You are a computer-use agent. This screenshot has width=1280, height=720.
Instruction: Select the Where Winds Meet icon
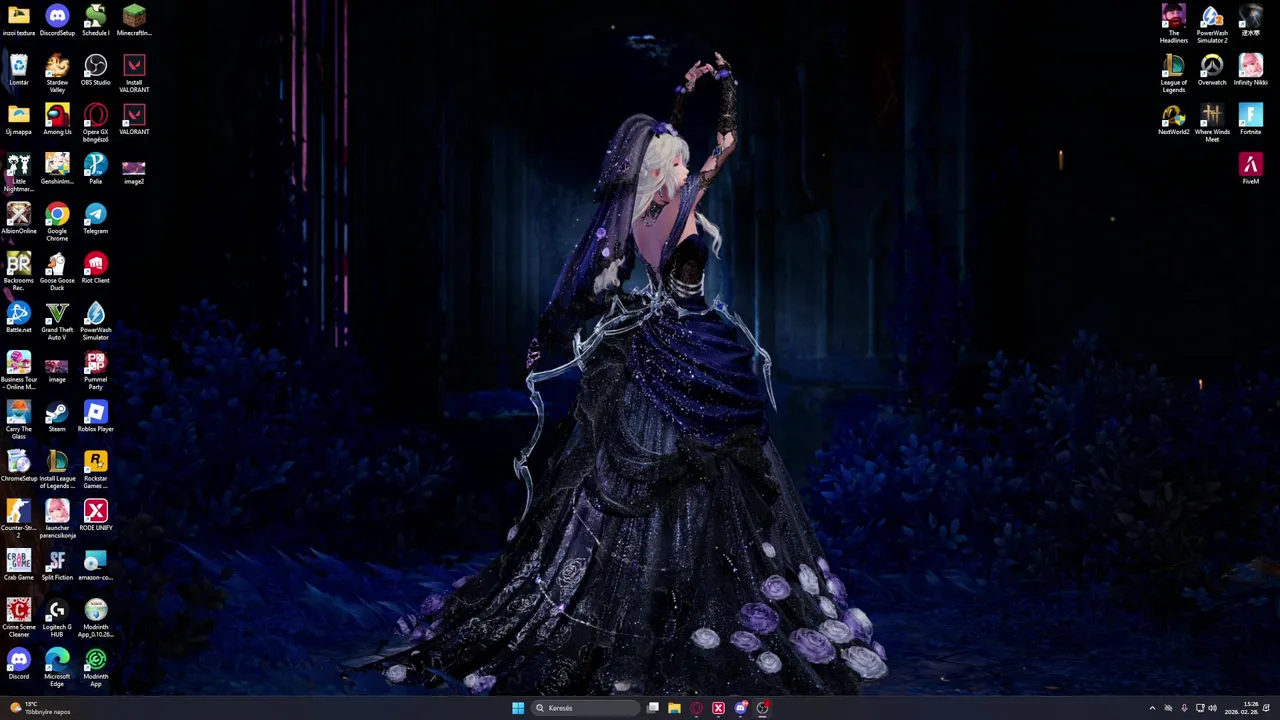pos(1212,123)
